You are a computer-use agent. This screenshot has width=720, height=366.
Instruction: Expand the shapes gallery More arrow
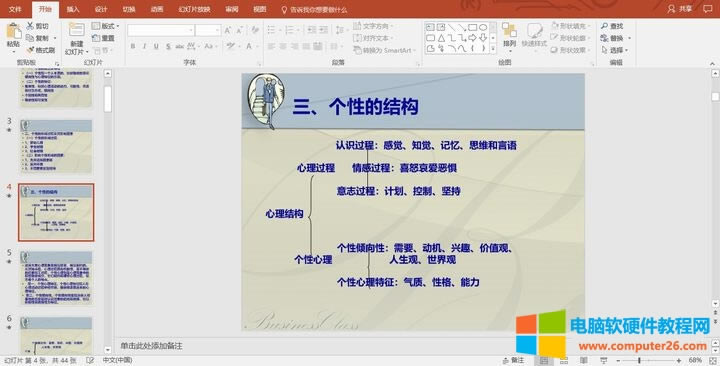(493, 48)
